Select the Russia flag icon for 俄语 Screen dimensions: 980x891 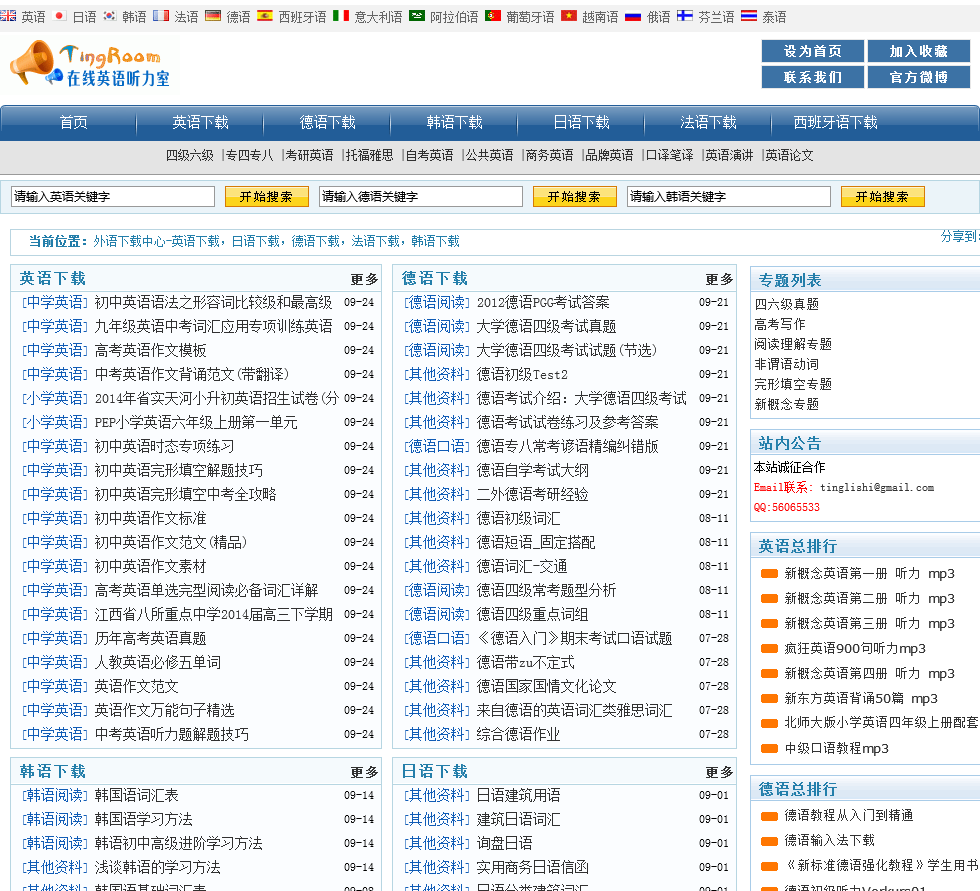click(x=633, y=16)
